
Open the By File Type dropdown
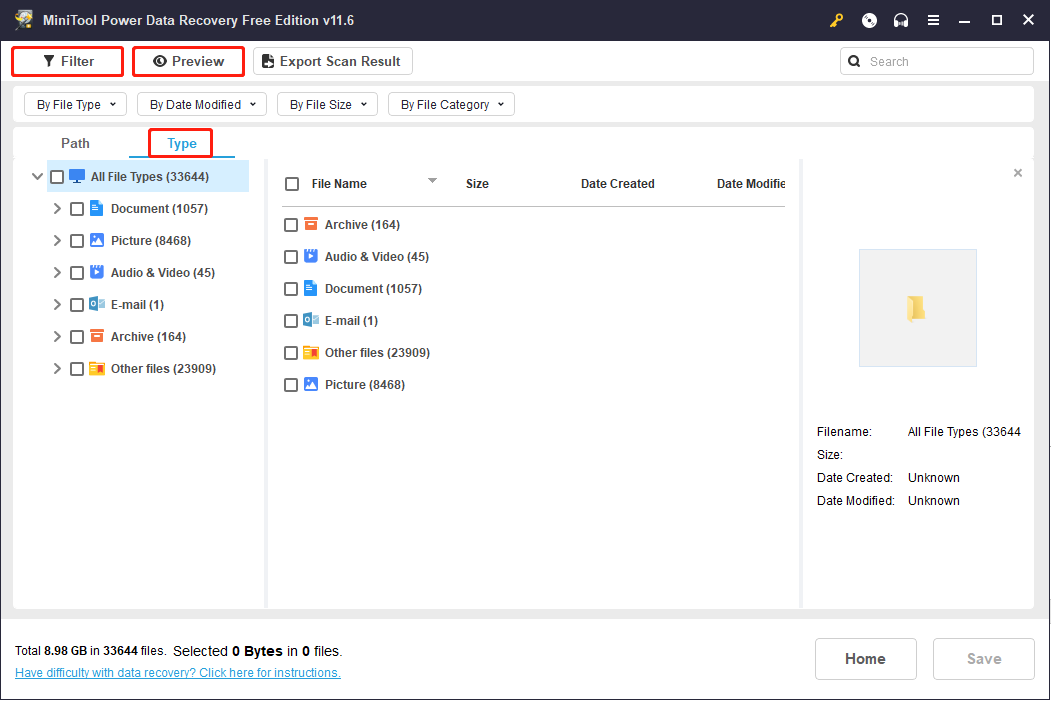(76, 104)
